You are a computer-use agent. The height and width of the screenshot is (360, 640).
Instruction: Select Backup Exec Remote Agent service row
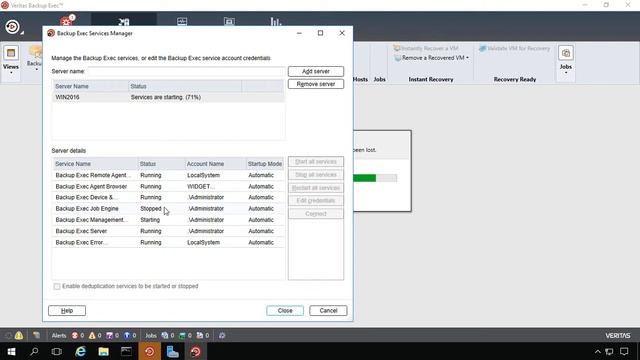168,176
